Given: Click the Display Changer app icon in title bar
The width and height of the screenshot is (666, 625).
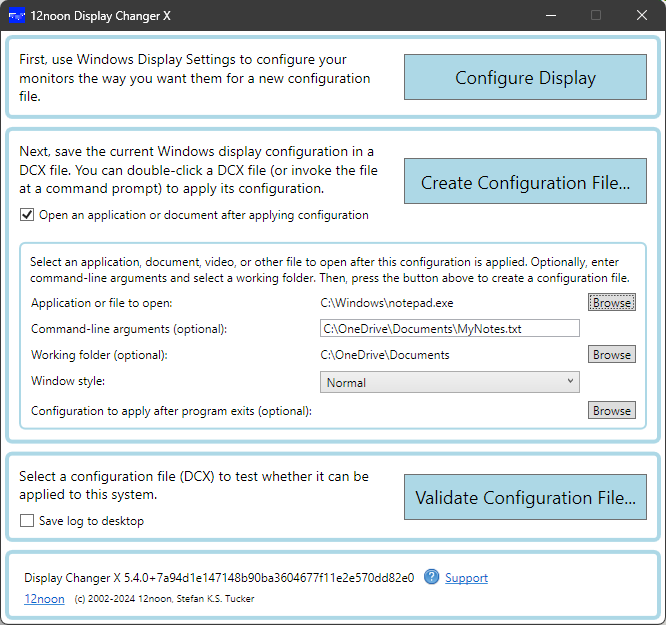Looking at the screenshot, I should [17, 16].
